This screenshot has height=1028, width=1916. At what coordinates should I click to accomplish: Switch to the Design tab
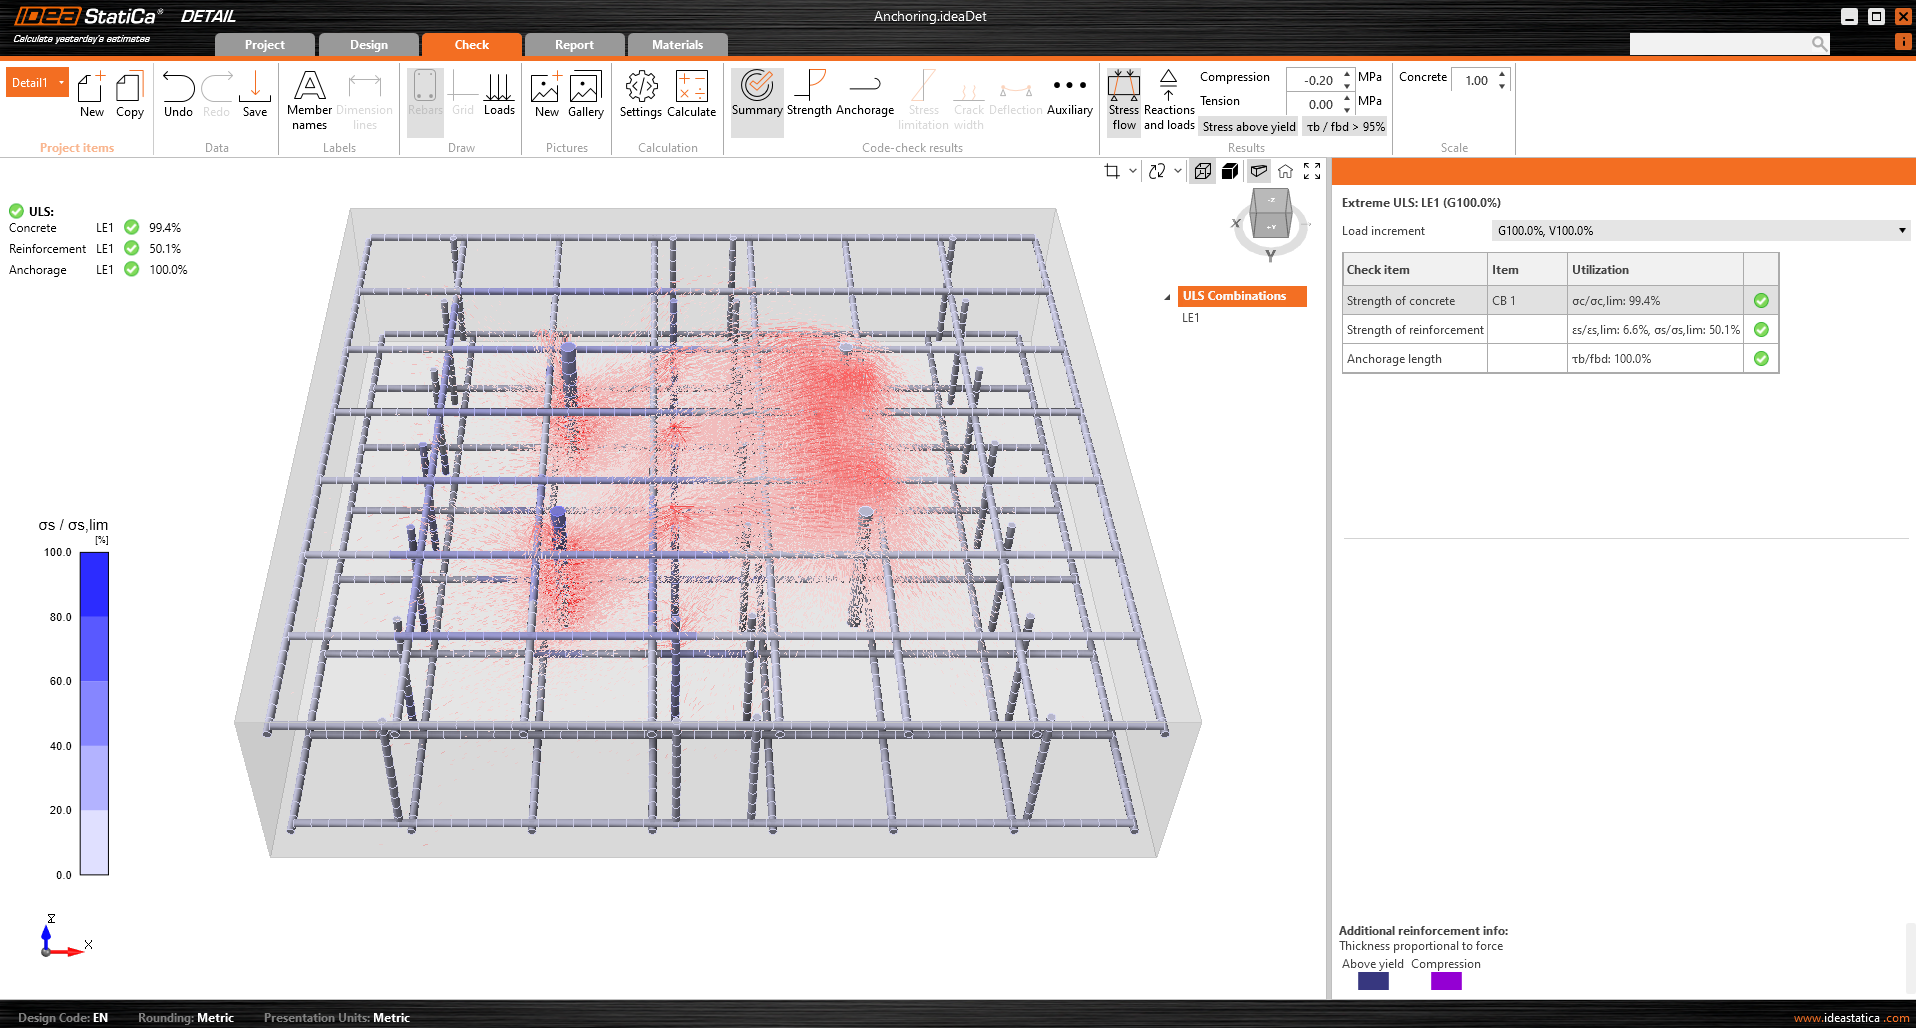[368, 45]
